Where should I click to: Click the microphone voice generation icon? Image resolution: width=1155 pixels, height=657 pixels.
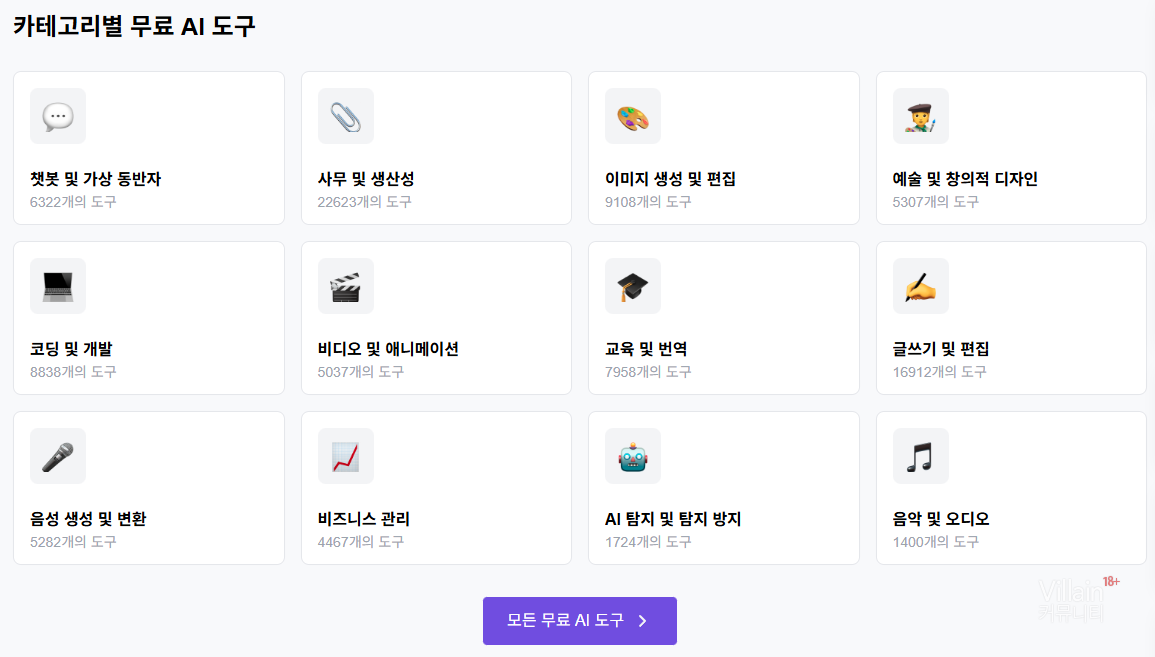(x=58, y=456)
